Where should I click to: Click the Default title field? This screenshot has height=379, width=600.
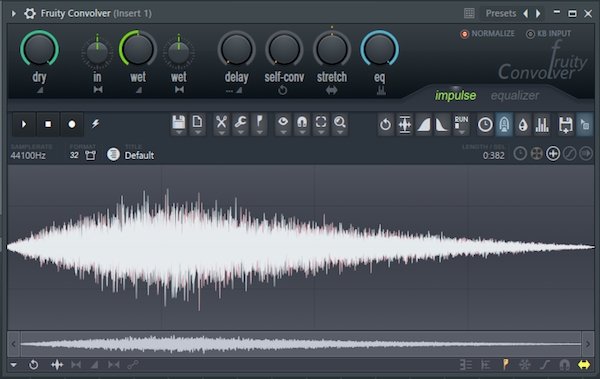click(139, 155)
